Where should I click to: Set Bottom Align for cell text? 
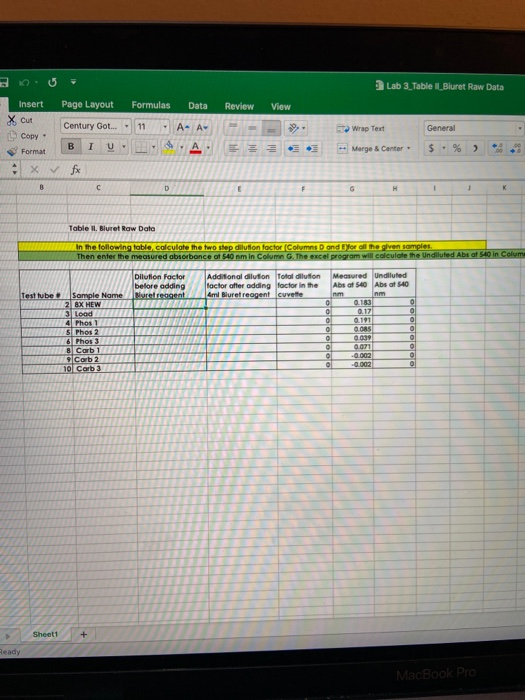273,129
